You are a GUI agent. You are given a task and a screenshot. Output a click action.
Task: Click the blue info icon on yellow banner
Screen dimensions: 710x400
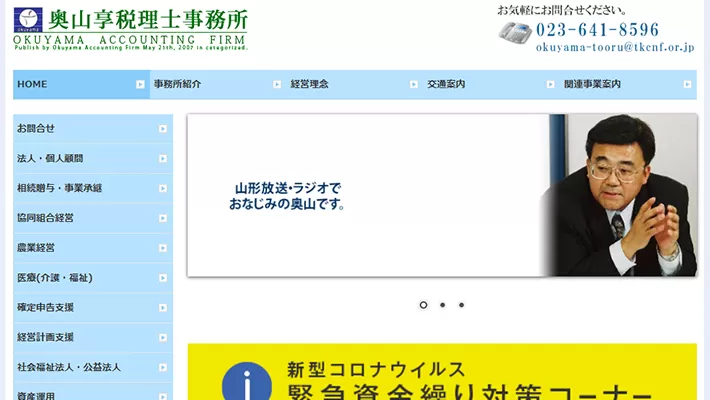(240, 381)
